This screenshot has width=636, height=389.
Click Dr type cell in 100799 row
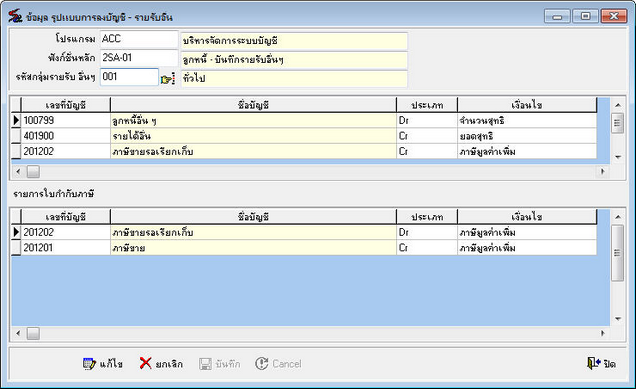pos(427,120)
